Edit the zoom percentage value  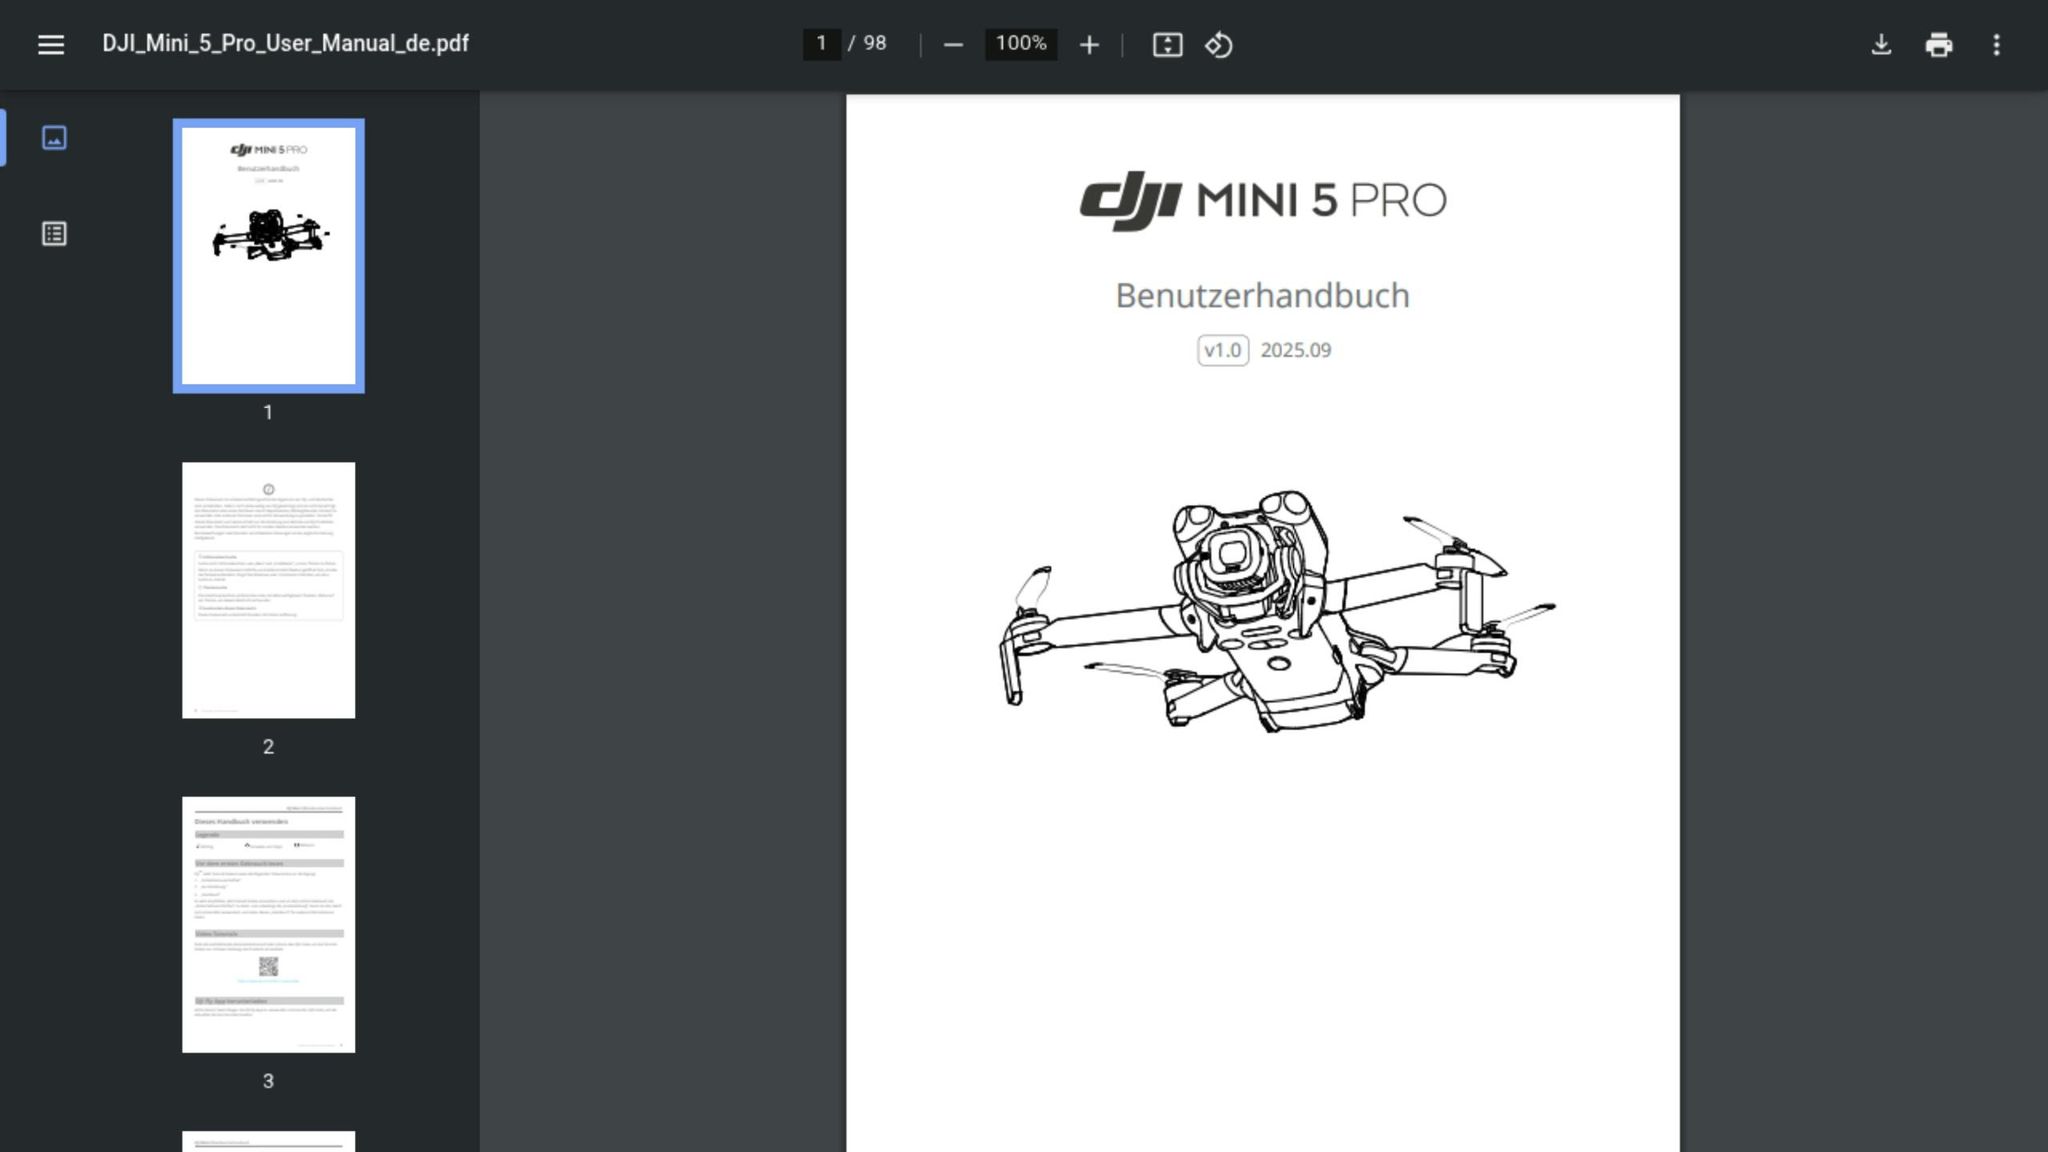1019,43
